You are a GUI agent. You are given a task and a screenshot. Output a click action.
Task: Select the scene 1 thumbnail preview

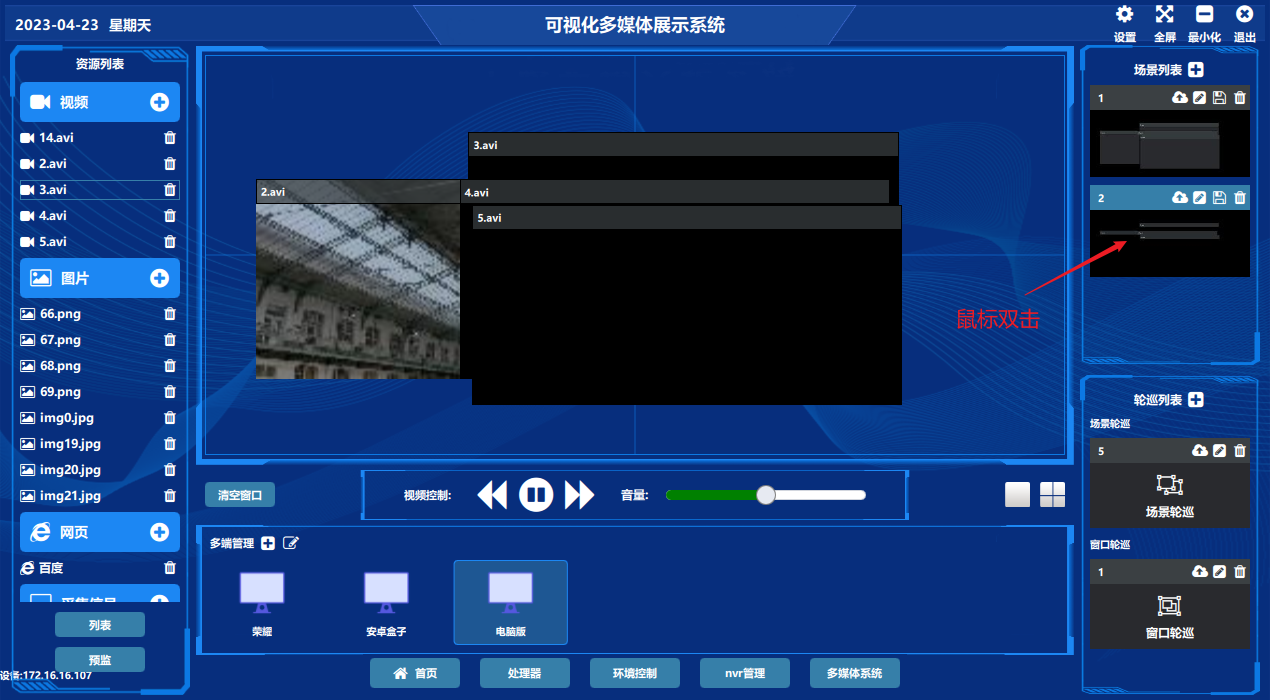pyautogui.click(x=1170, y=143)
